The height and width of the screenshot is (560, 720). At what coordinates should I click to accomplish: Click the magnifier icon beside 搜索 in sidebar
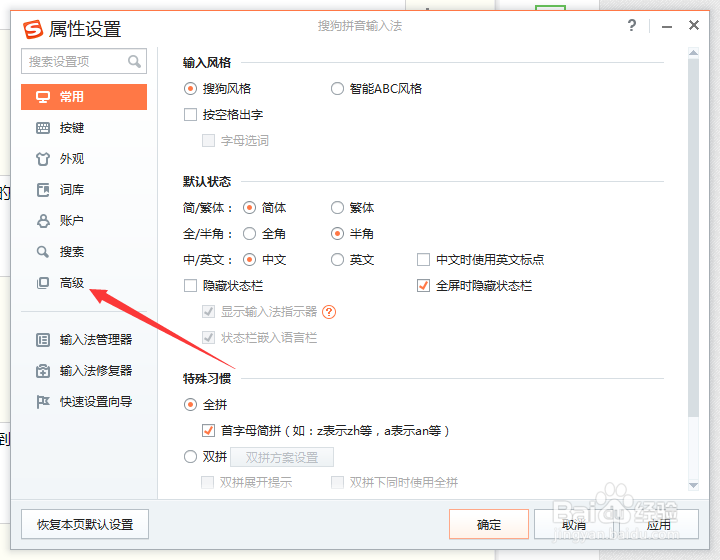[x=43, y=252]
